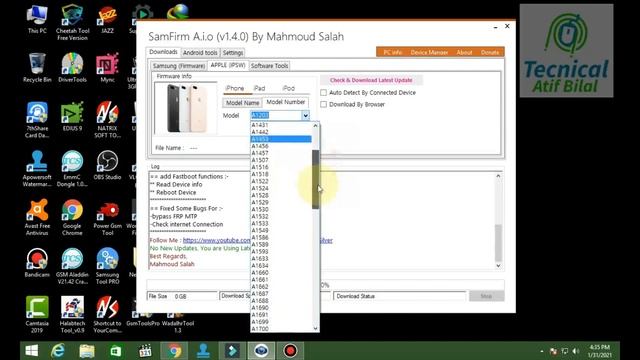
Task: Open Shortcut to YourCom desktop icon
Action: point(107,315)
